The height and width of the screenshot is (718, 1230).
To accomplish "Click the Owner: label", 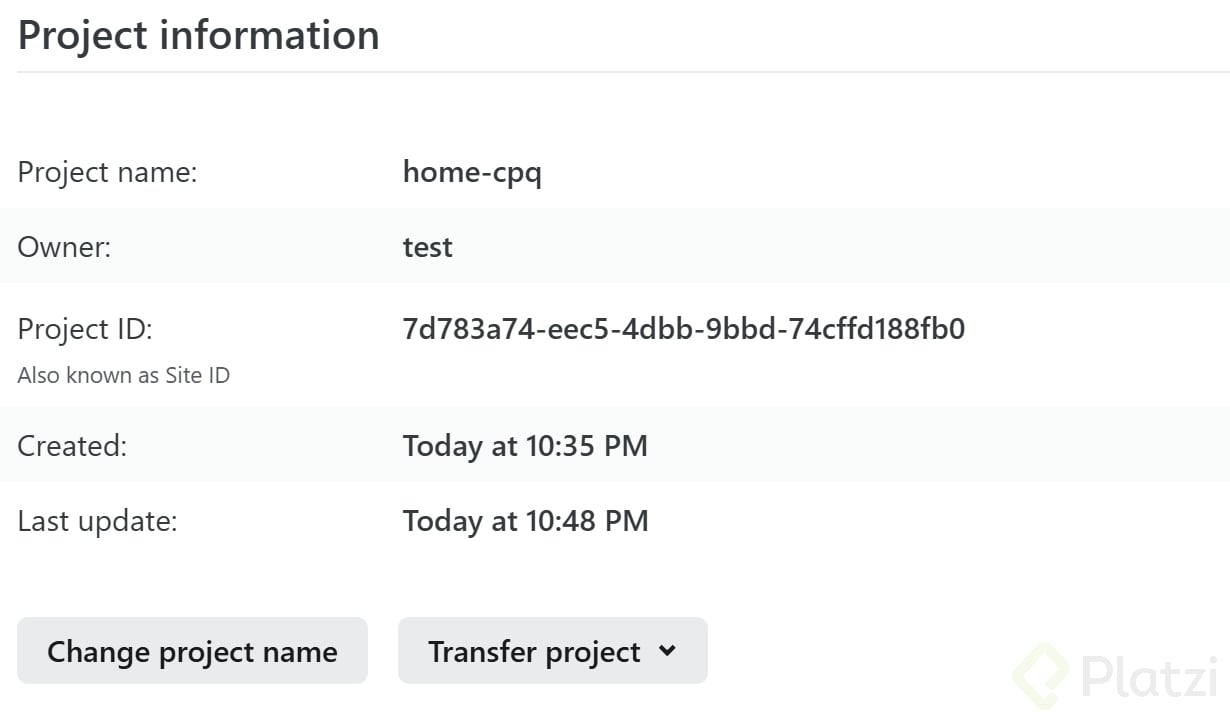I will point(64,247).
